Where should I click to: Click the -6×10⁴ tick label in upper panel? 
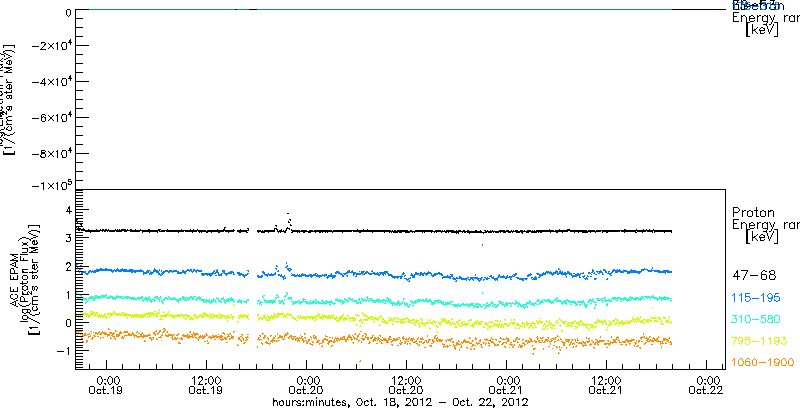(x=51, y=117)
